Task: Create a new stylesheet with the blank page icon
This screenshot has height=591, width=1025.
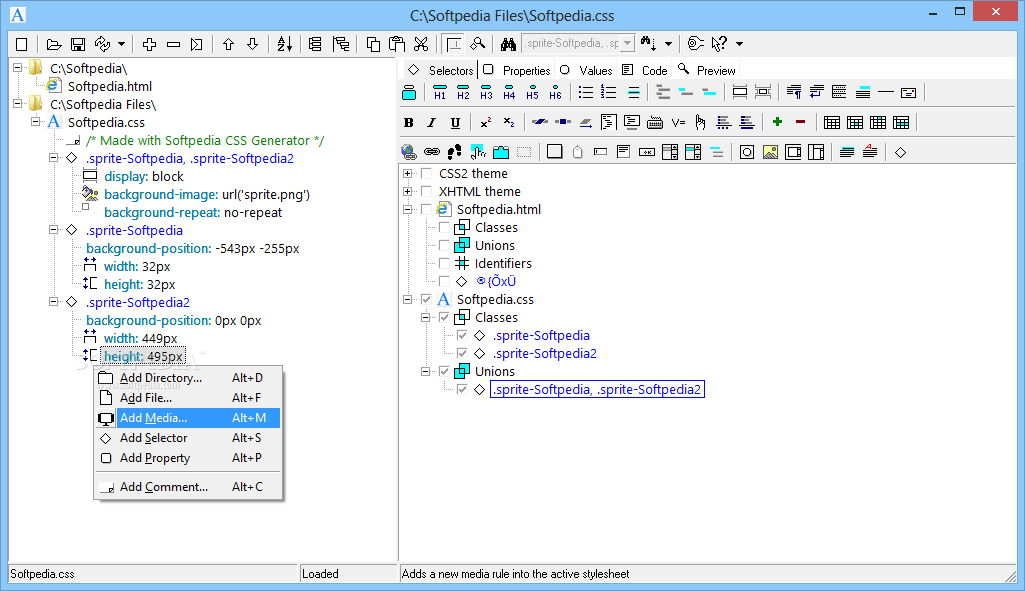Action: [x=22, y=44]
